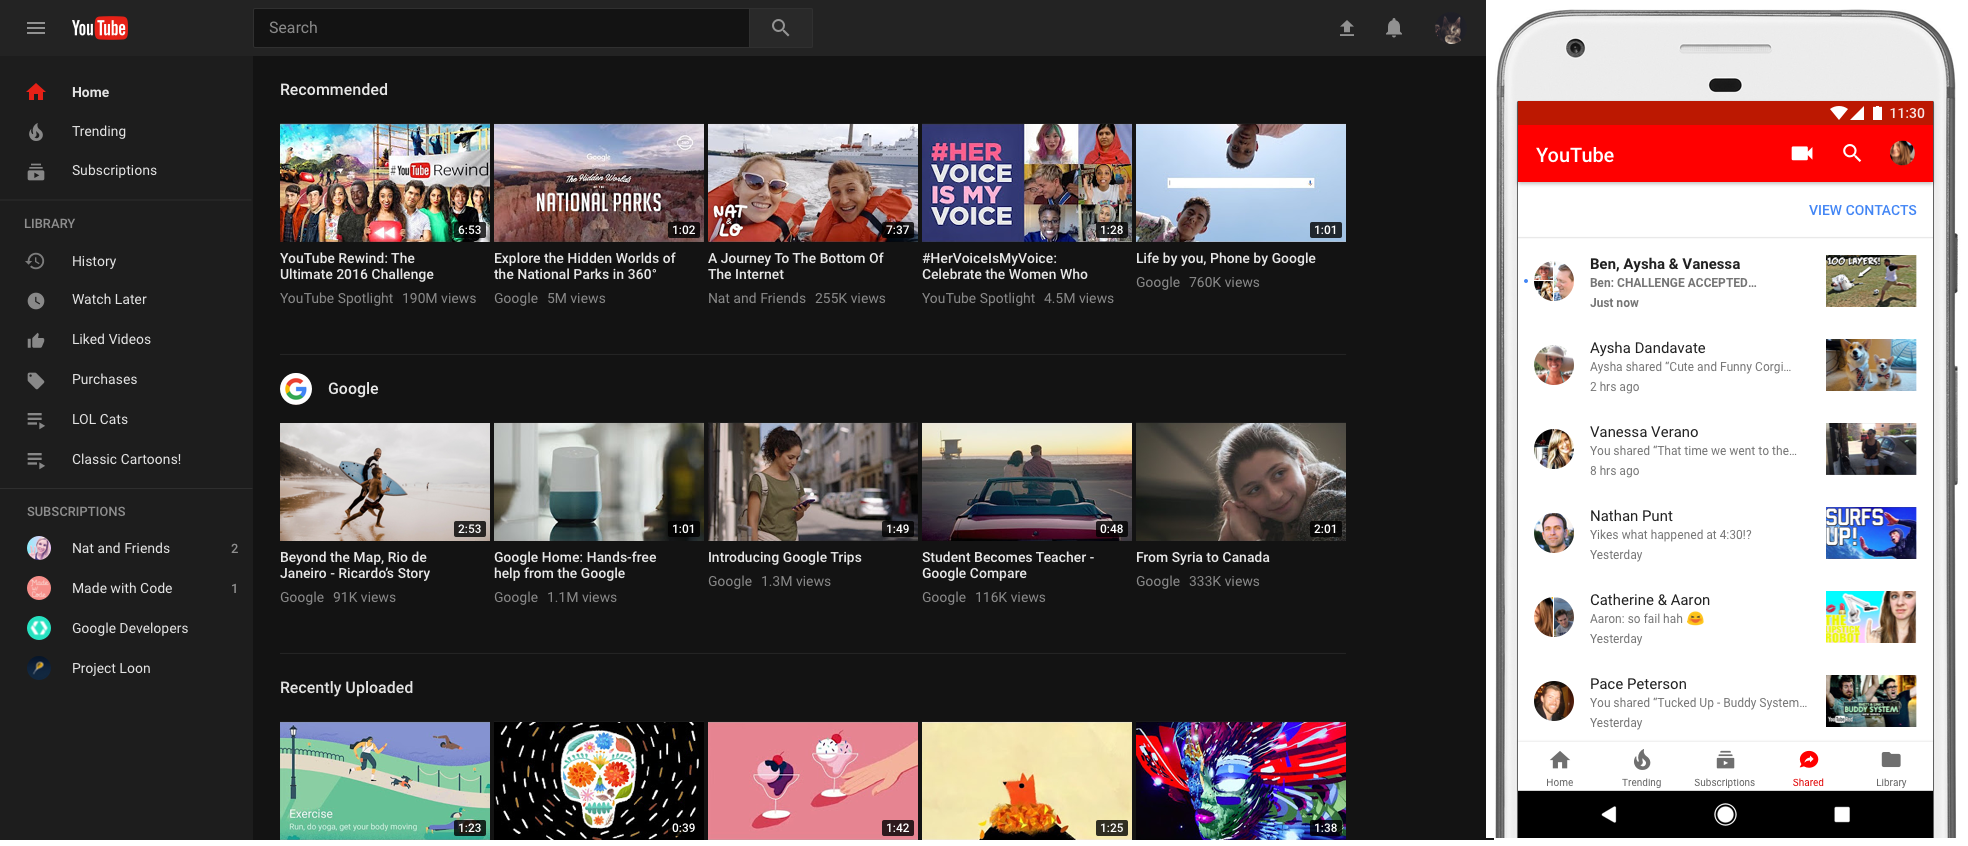This screenshot has height=846, width=1968.
Task: Open Introducing Google Trips thumbnail
Action: pos(813,482)
